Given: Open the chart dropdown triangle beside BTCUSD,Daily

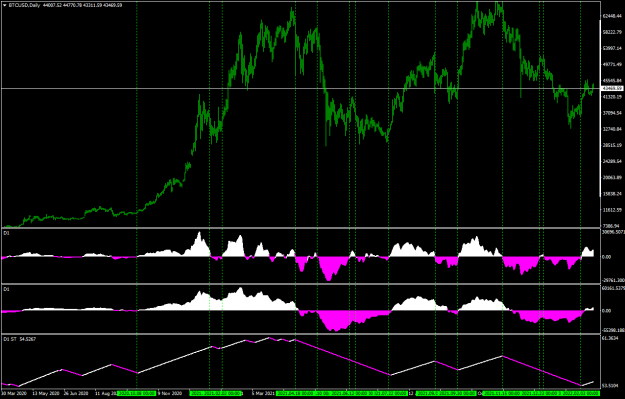Looking at the screenshot, I should [4, 5].
